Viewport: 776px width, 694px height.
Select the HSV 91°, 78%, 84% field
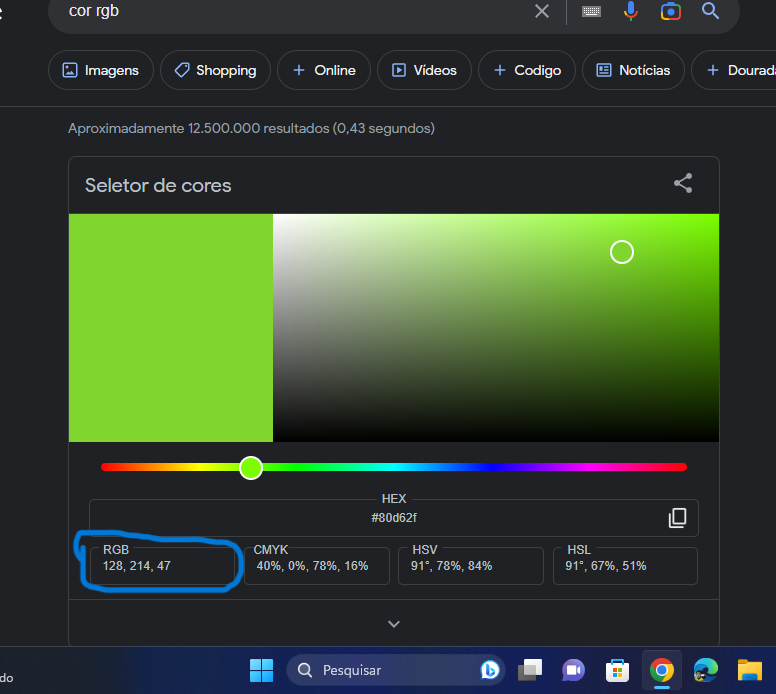click(x=471, y=566)
